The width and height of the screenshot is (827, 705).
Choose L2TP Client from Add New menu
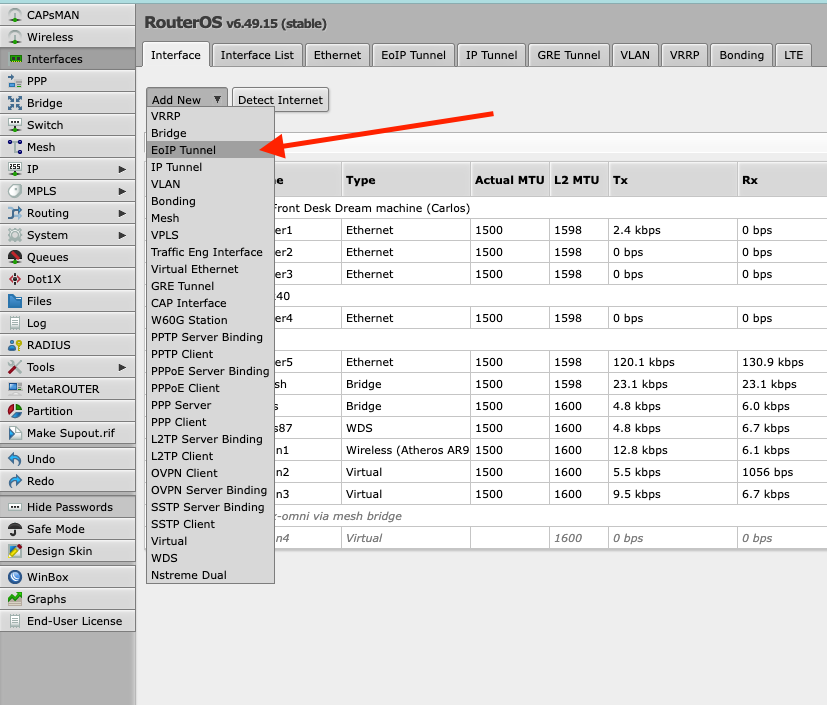pyautogui.click(x=210, y=456)
